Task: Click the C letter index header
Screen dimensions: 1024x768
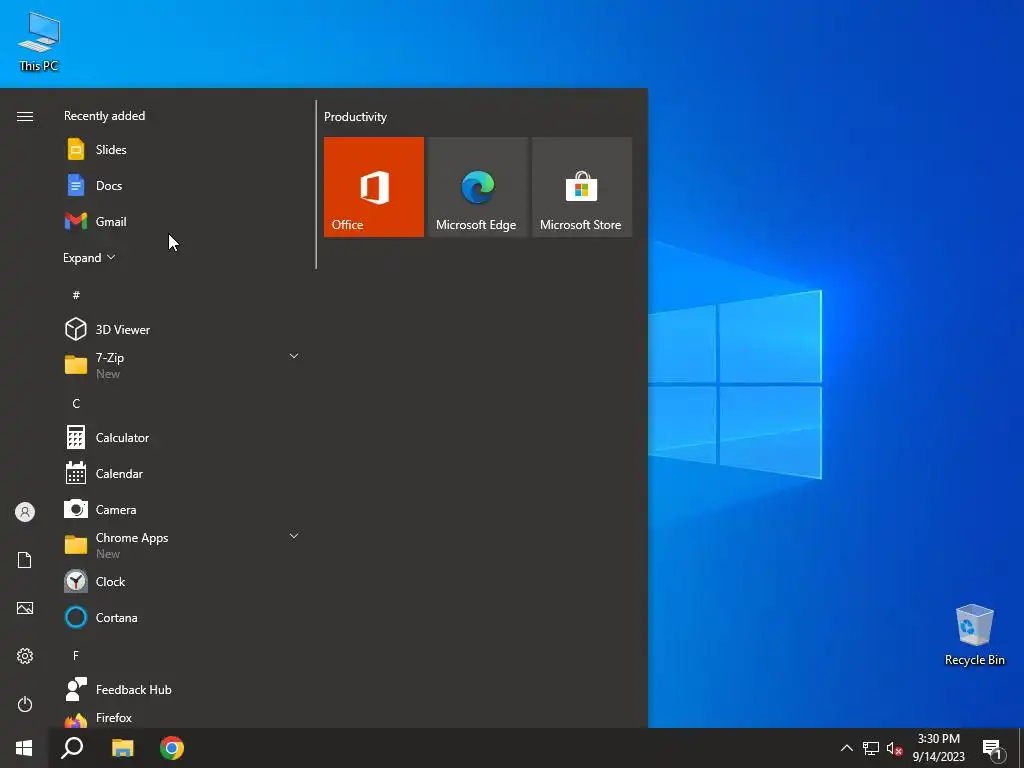Action: pyautogui.click(x=76, y=404)
